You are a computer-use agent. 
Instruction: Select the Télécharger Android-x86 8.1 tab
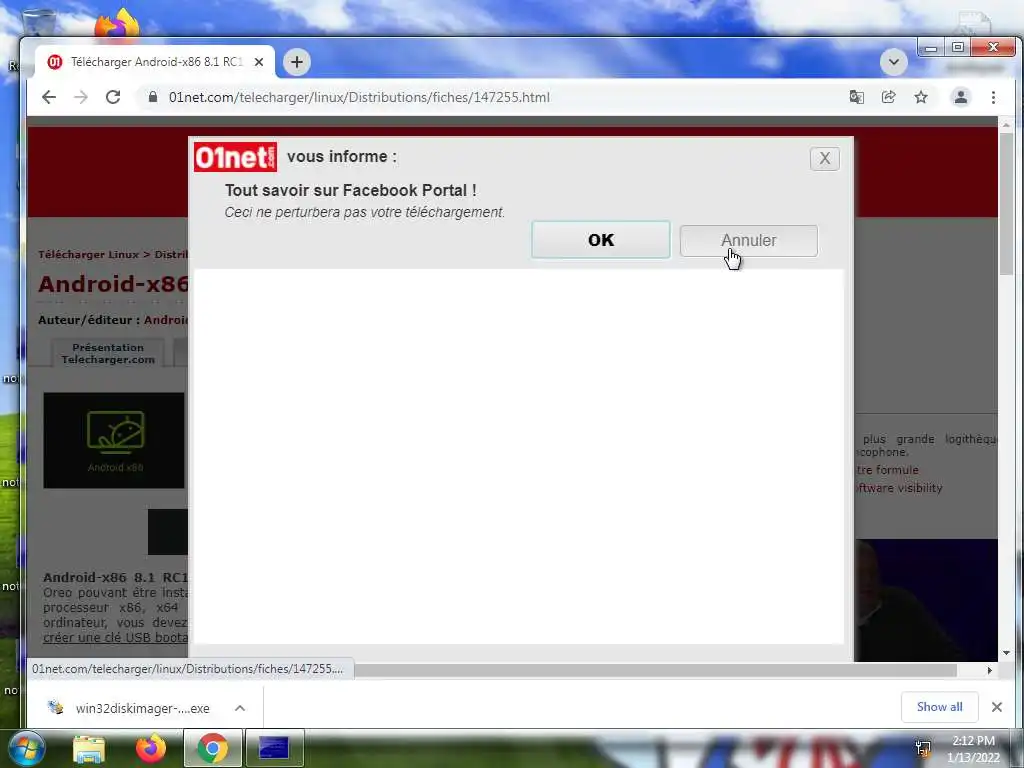155,62
